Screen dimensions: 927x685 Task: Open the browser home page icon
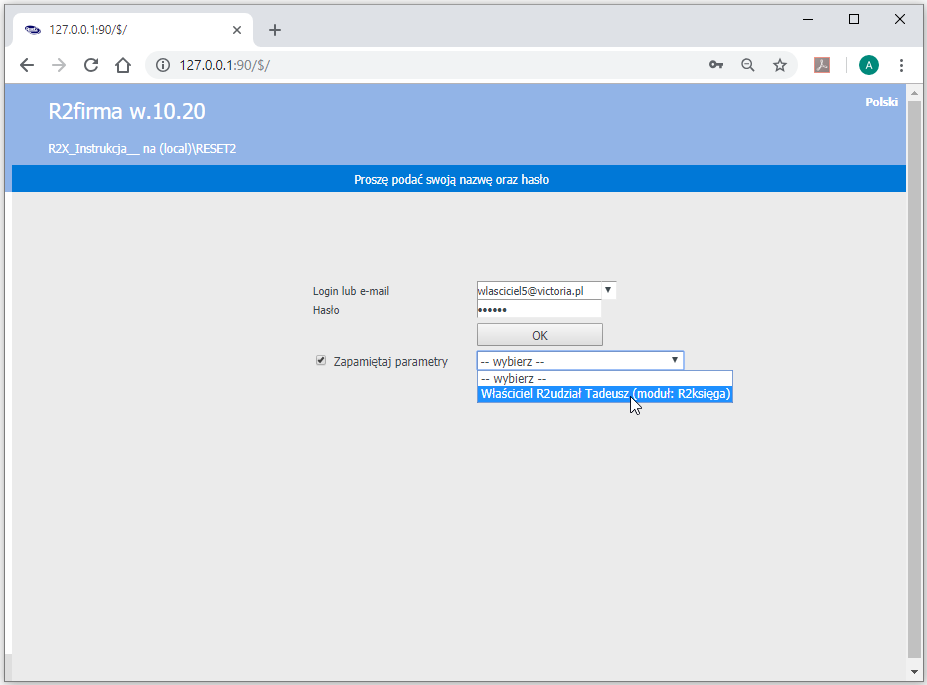coord(123,65)
